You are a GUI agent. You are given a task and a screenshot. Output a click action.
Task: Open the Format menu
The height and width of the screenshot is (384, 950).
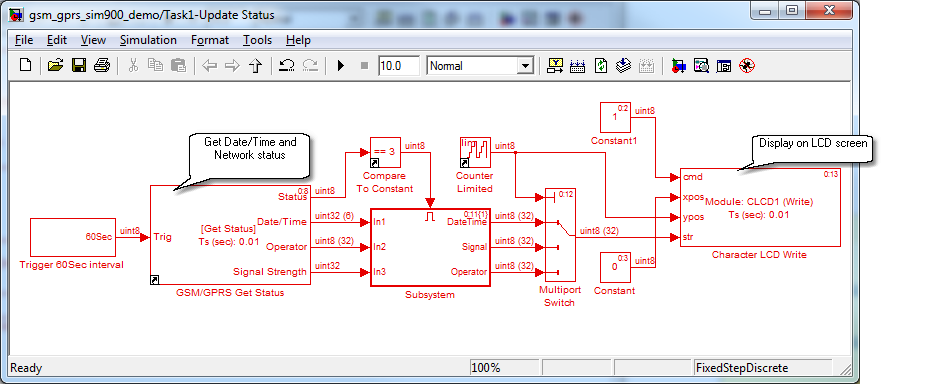coord(210,40)
